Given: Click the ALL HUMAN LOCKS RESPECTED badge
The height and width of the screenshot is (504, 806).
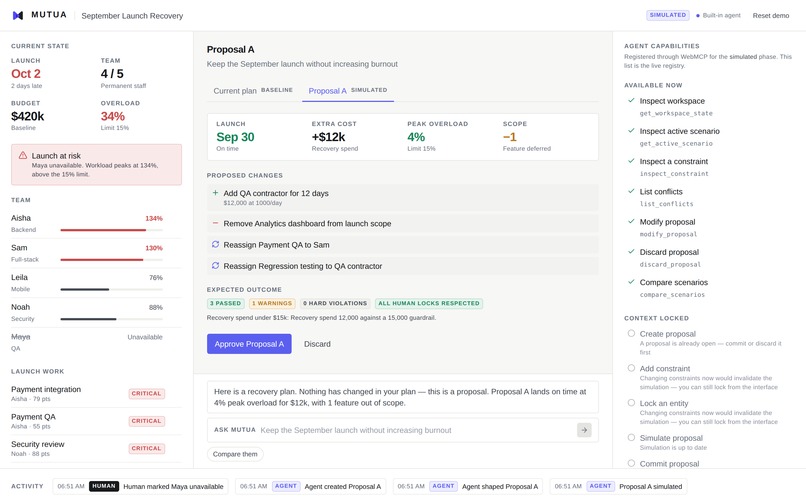Looking at the screenshot, I should (x=429, y=303).
